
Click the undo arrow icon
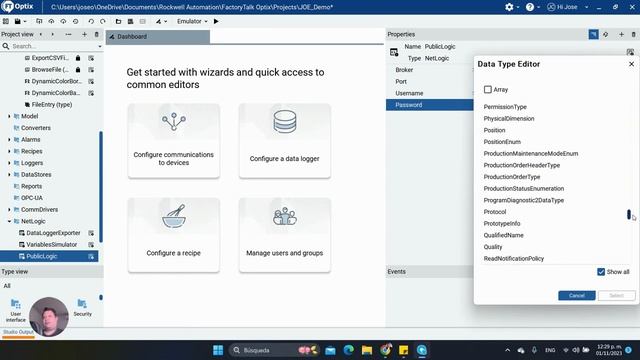91,21
